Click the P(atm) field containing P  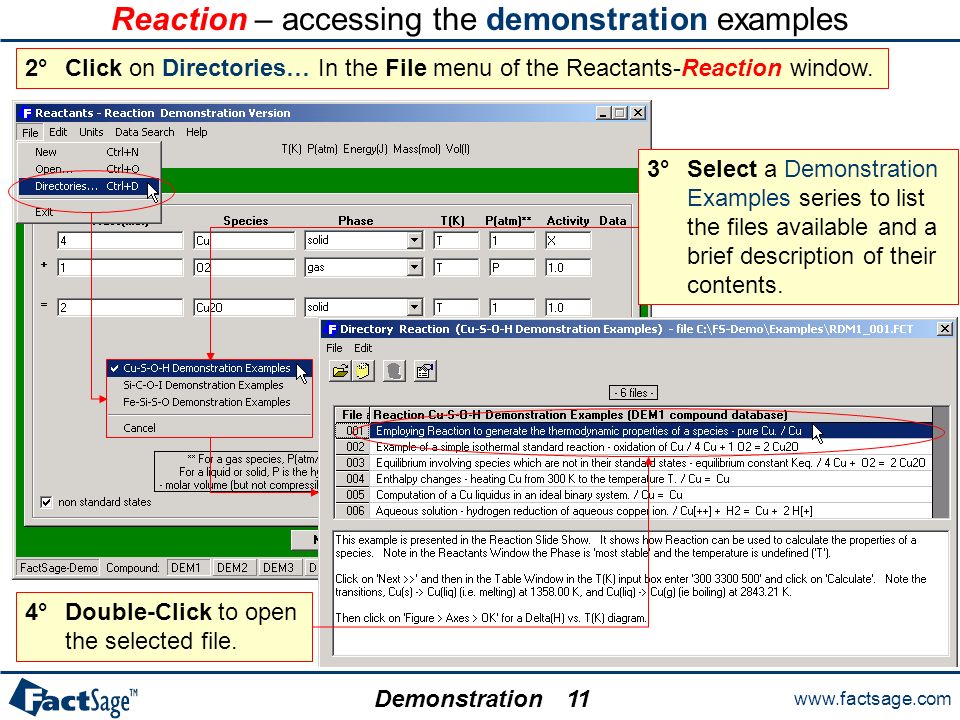point(512,268)
